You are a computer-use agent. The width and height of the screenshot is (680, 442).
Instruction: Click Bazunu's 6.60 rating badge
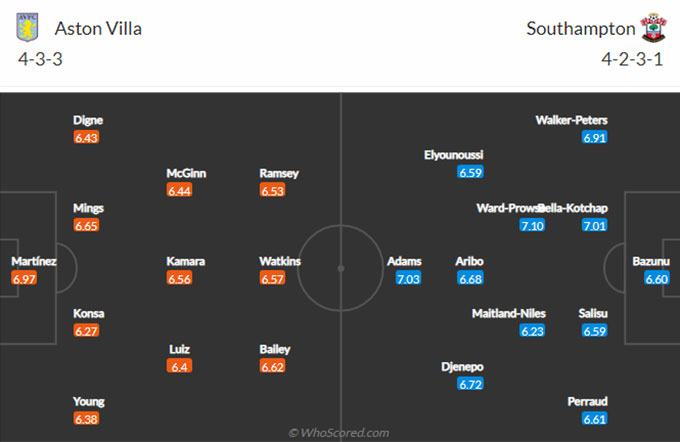coord(657,278)
